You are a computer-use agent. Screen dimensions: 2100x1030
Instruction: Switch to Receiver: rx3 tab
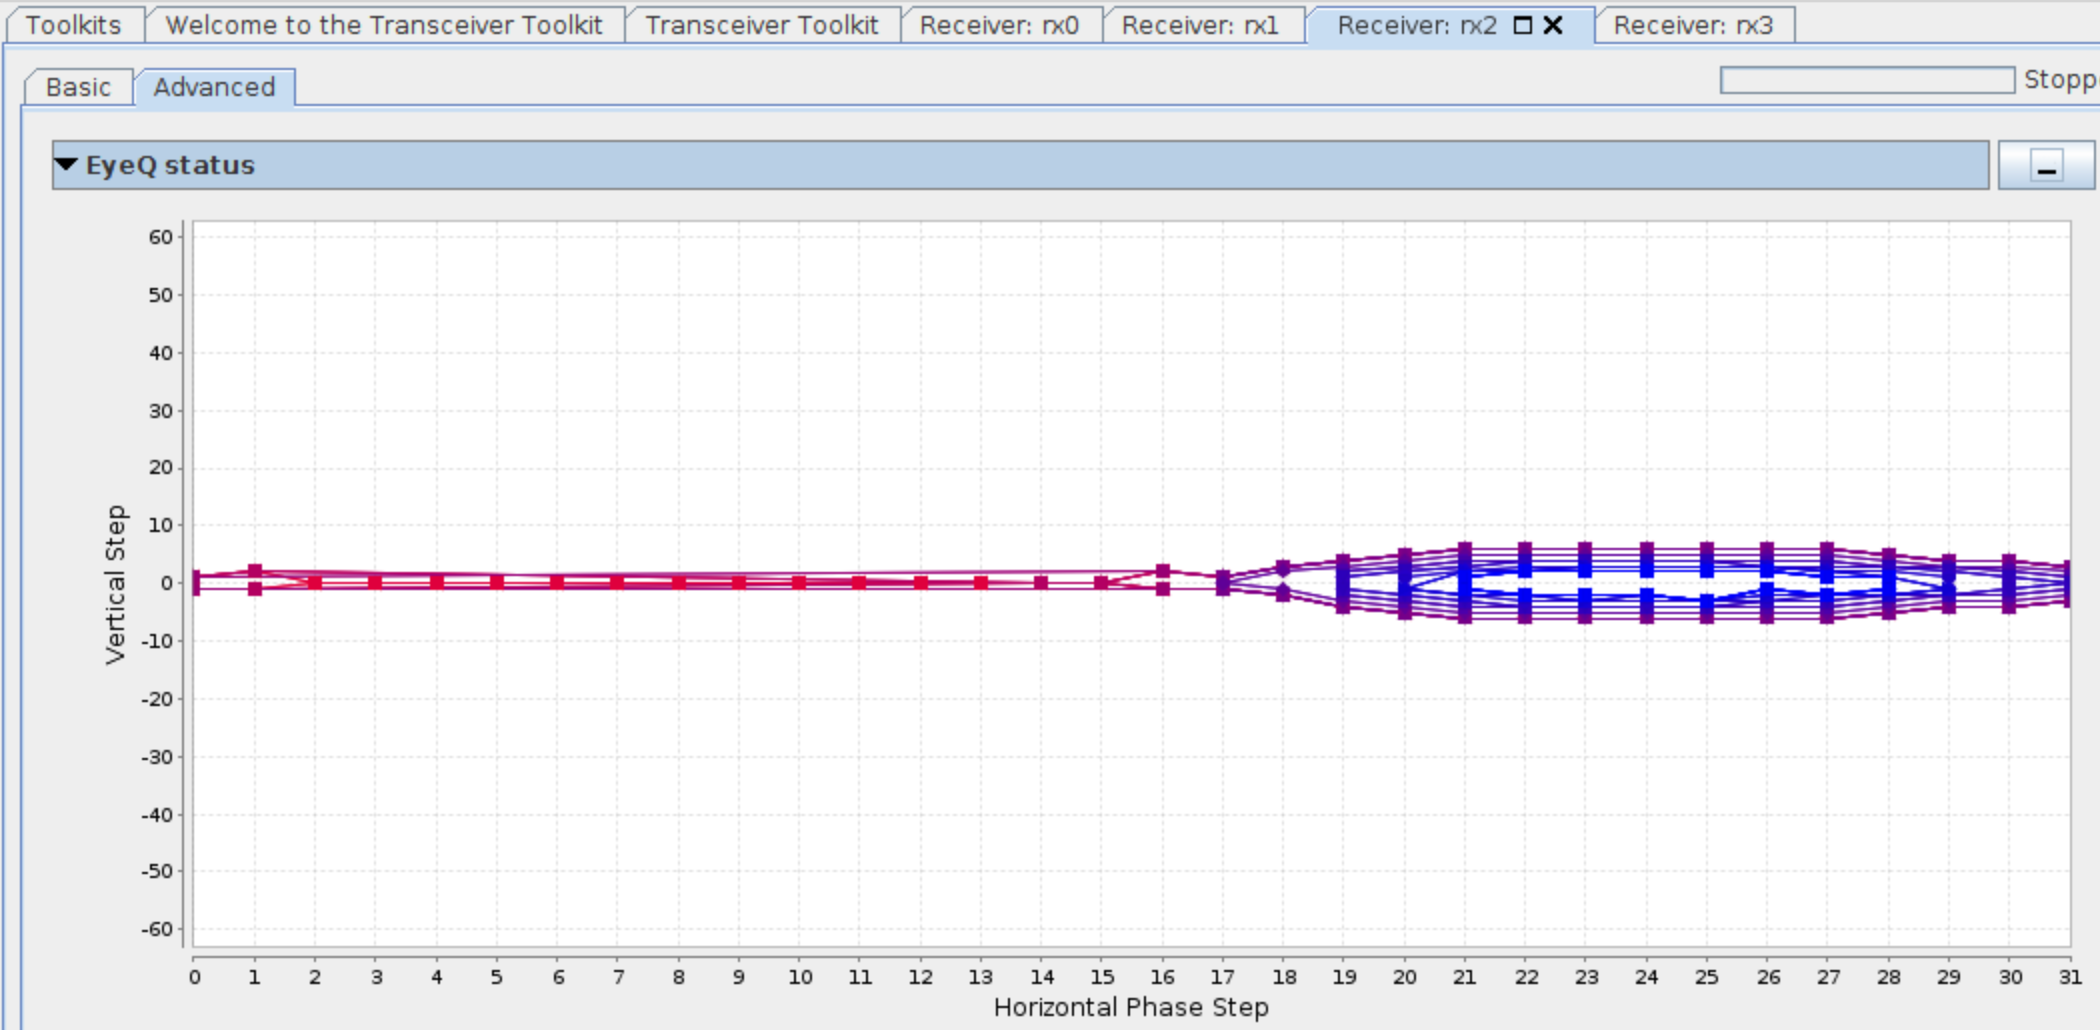tap(1693, 25)
